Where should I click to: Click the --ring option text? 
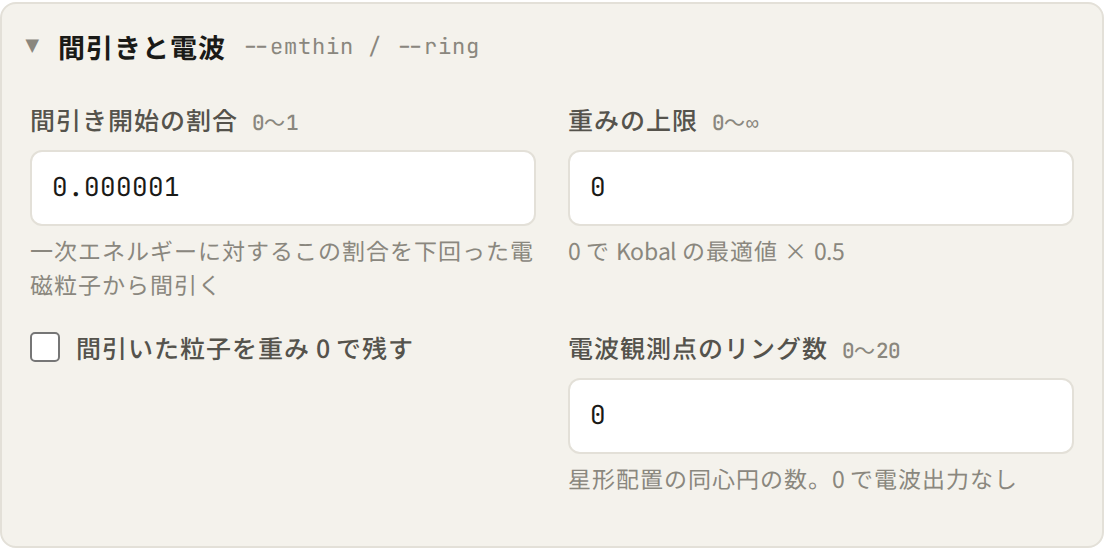click(439, 47)
